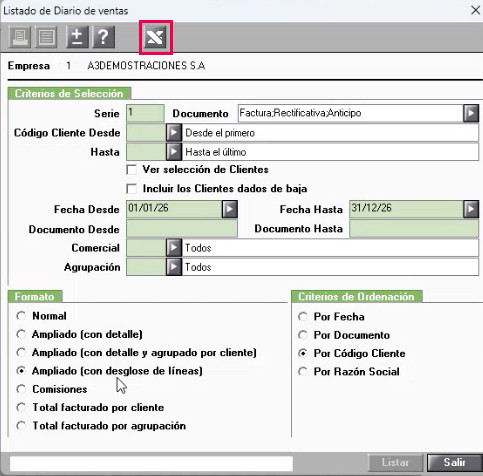Select Ampliado (con detalle) format
The width and height of the screenshot is (483, 476).
21,334
